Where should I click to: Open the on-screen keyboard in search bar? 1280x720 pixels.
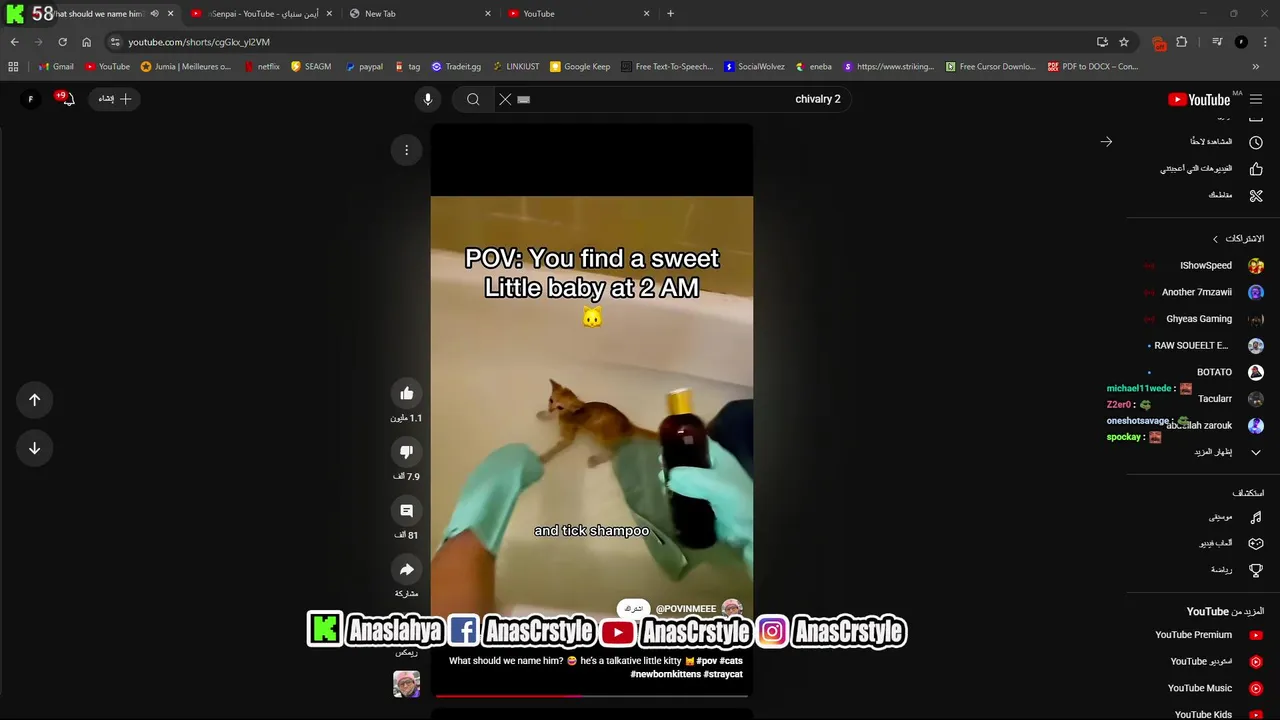pos(523,99)
